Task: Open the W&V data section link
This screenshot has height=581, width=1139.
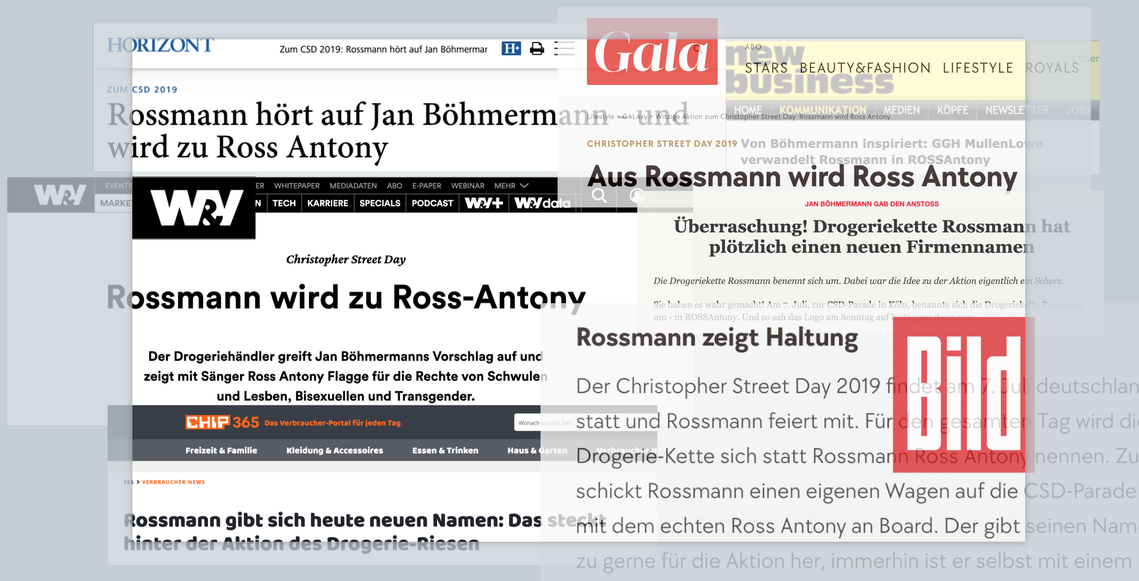Action: [x=542, y=203]
